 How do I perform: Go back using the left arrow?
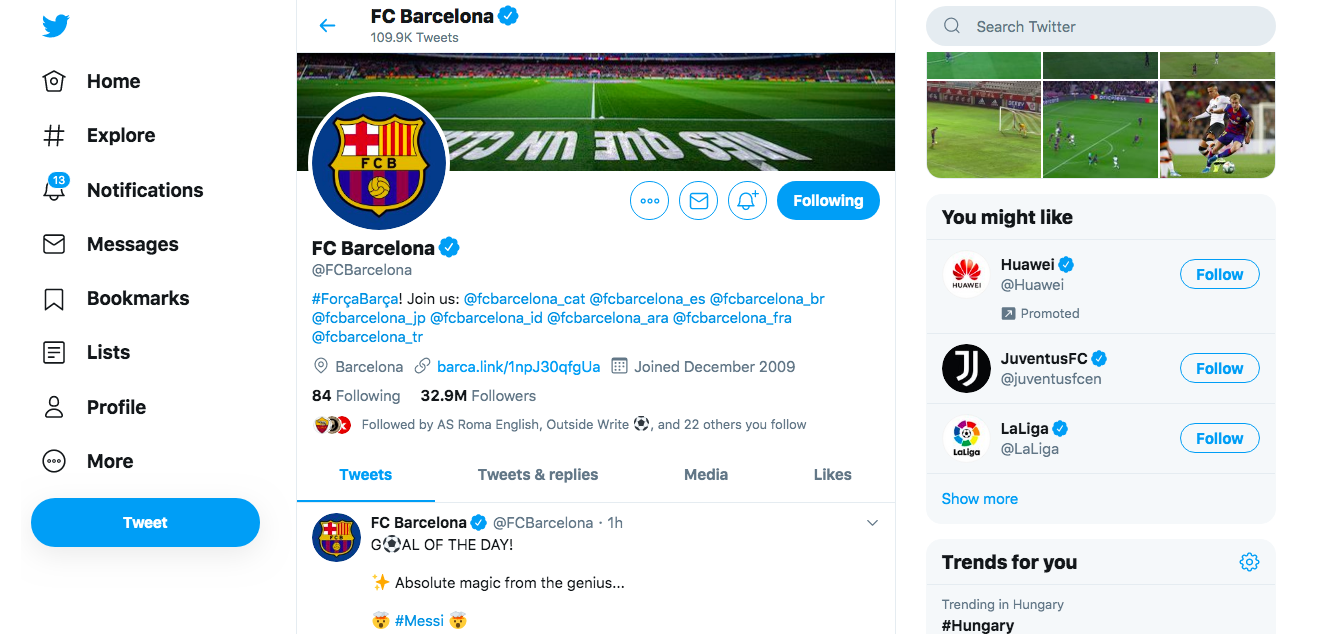[327, 26]
